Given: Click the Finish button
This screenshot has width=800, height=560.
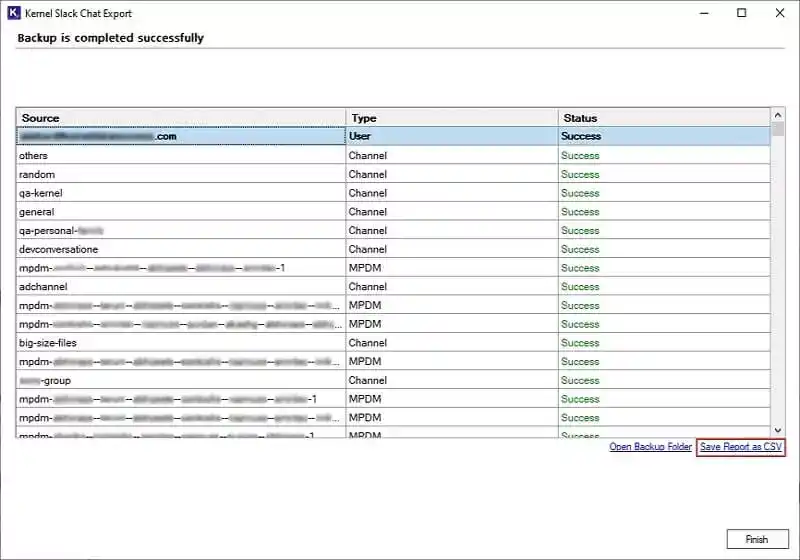Looking at the screenshot, I should (757, 539).
